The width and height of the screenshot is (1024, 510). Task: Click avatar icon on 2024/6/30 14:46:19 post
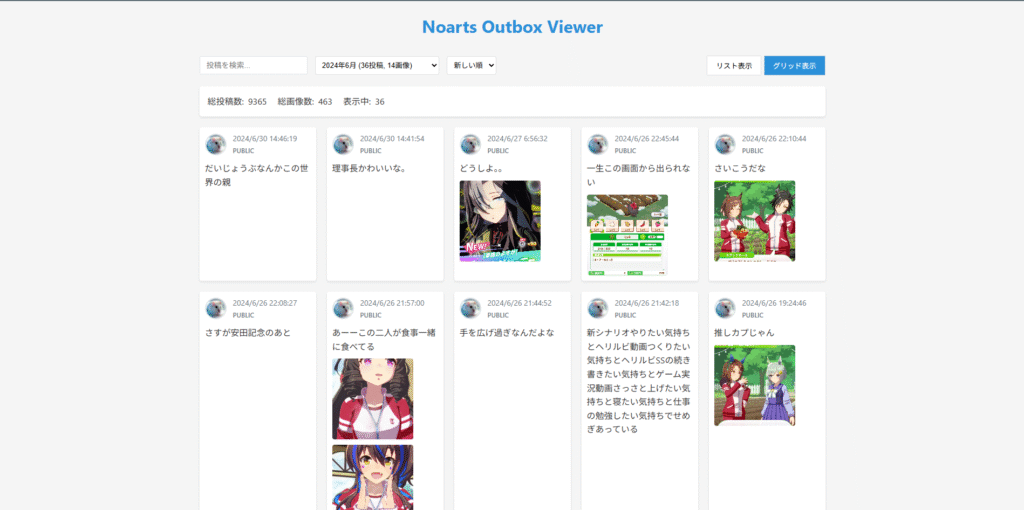pyautogui.click(x=216, y=144)
